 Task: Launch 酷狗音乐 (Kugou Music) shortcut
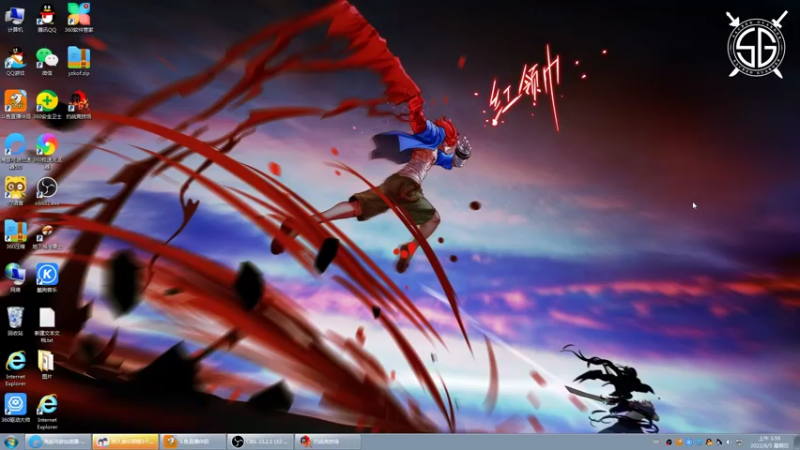tap(47, 278)
